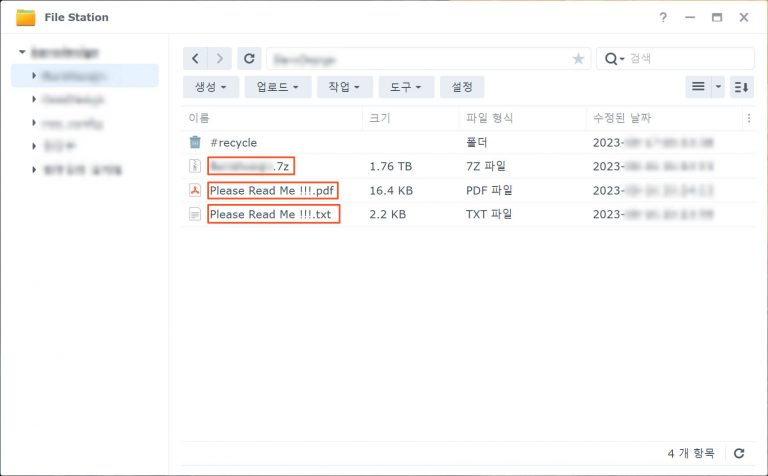Go forward with the right arrow button
This screenshot has height=476, width=768.
219,59
